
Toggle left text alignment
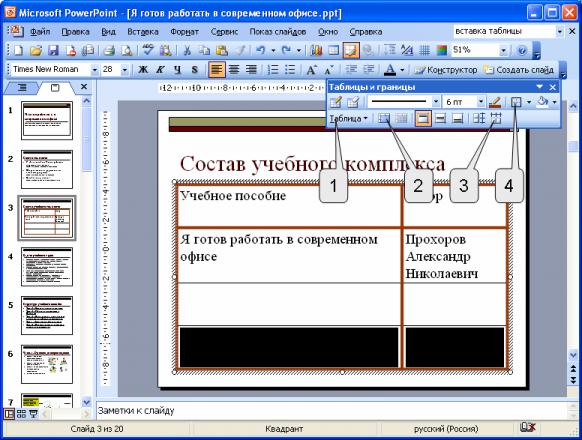[x=217, y=69]
